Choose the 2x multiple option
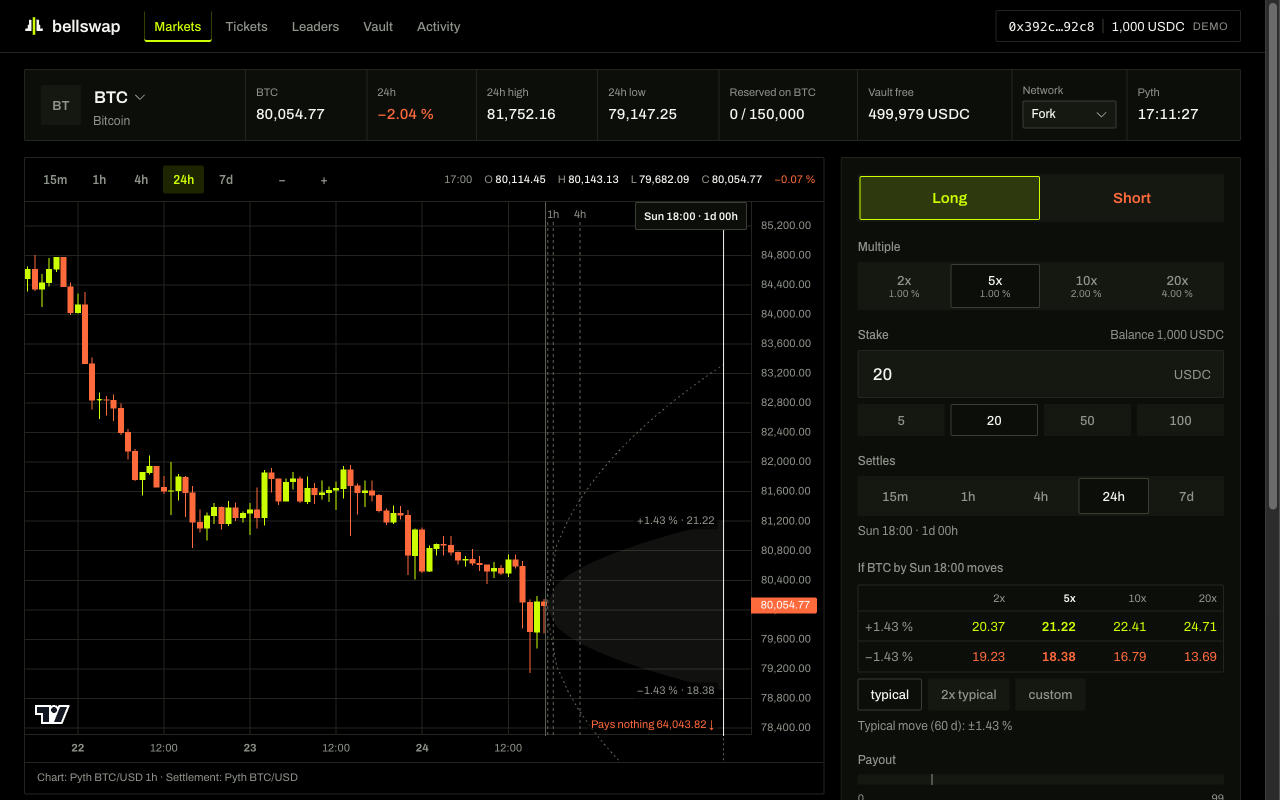The height and width of the screenshot is (800, 1280). (904, 286)
